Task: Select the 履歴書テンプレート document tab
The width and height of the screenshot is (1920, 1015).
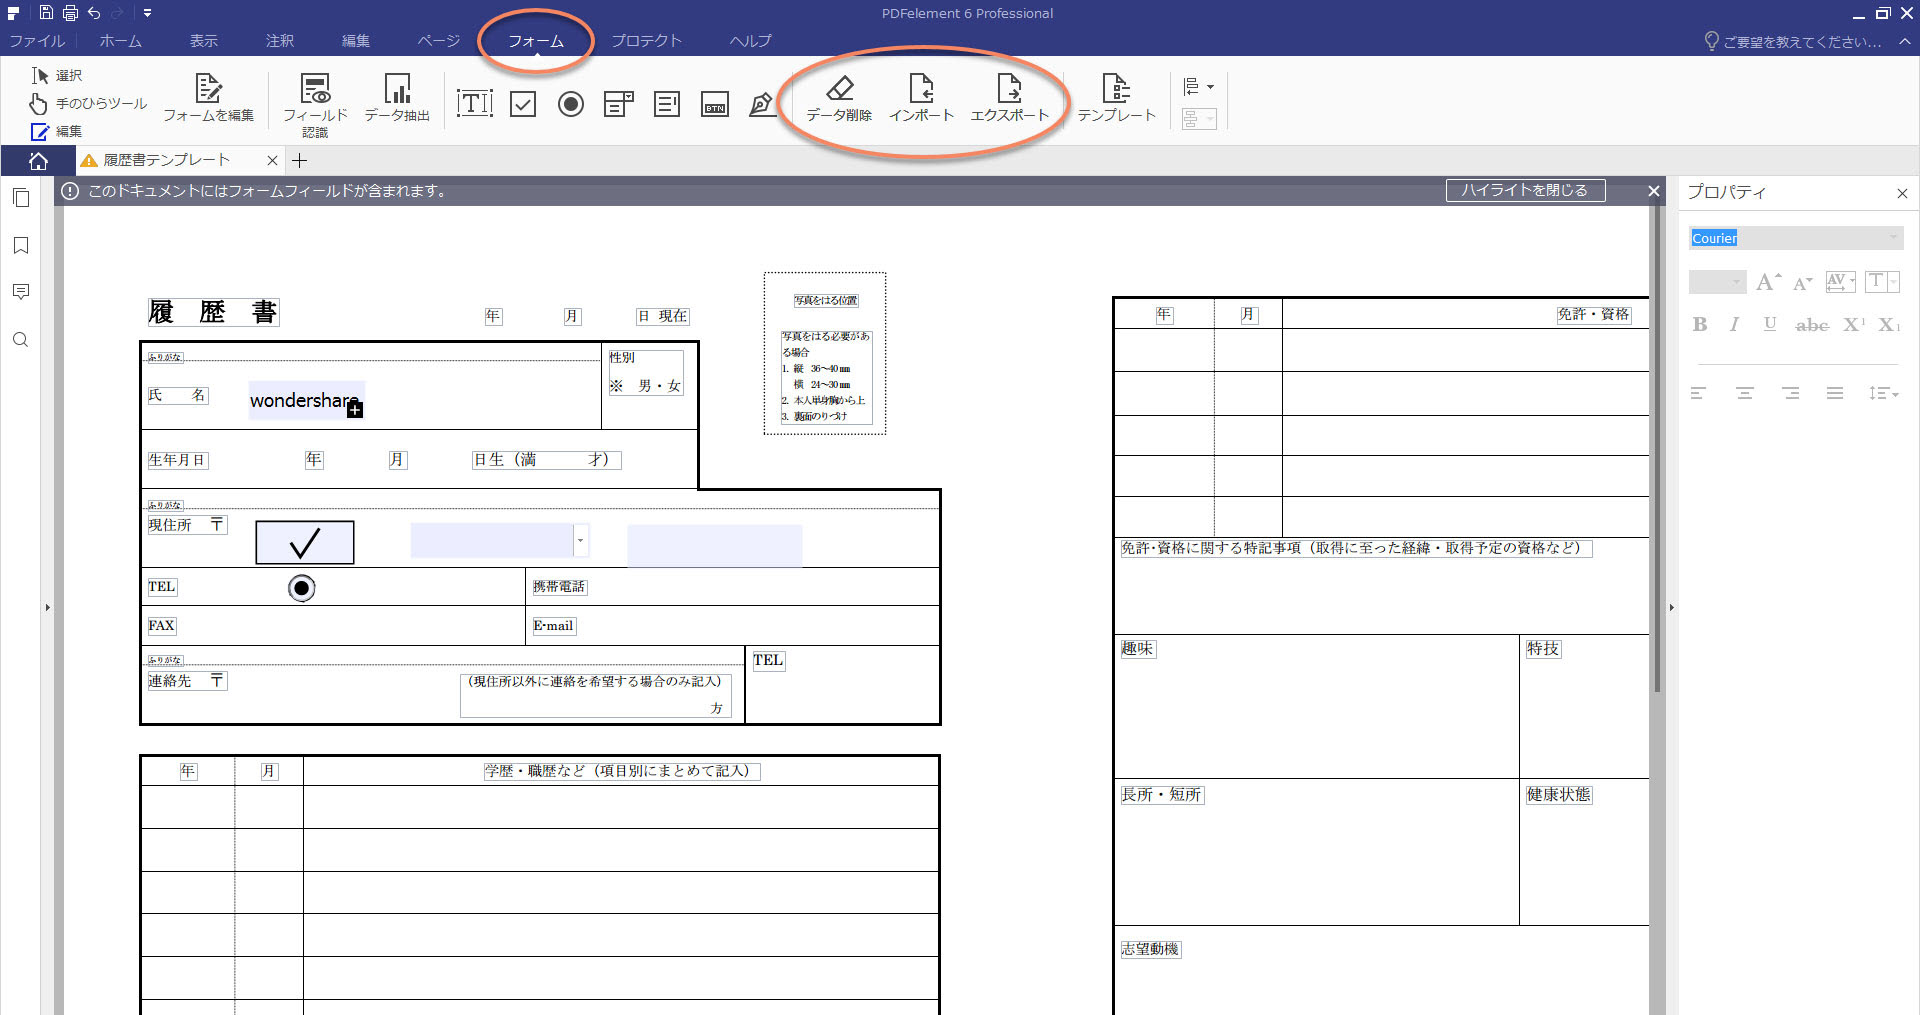Action: click(166, 160)
